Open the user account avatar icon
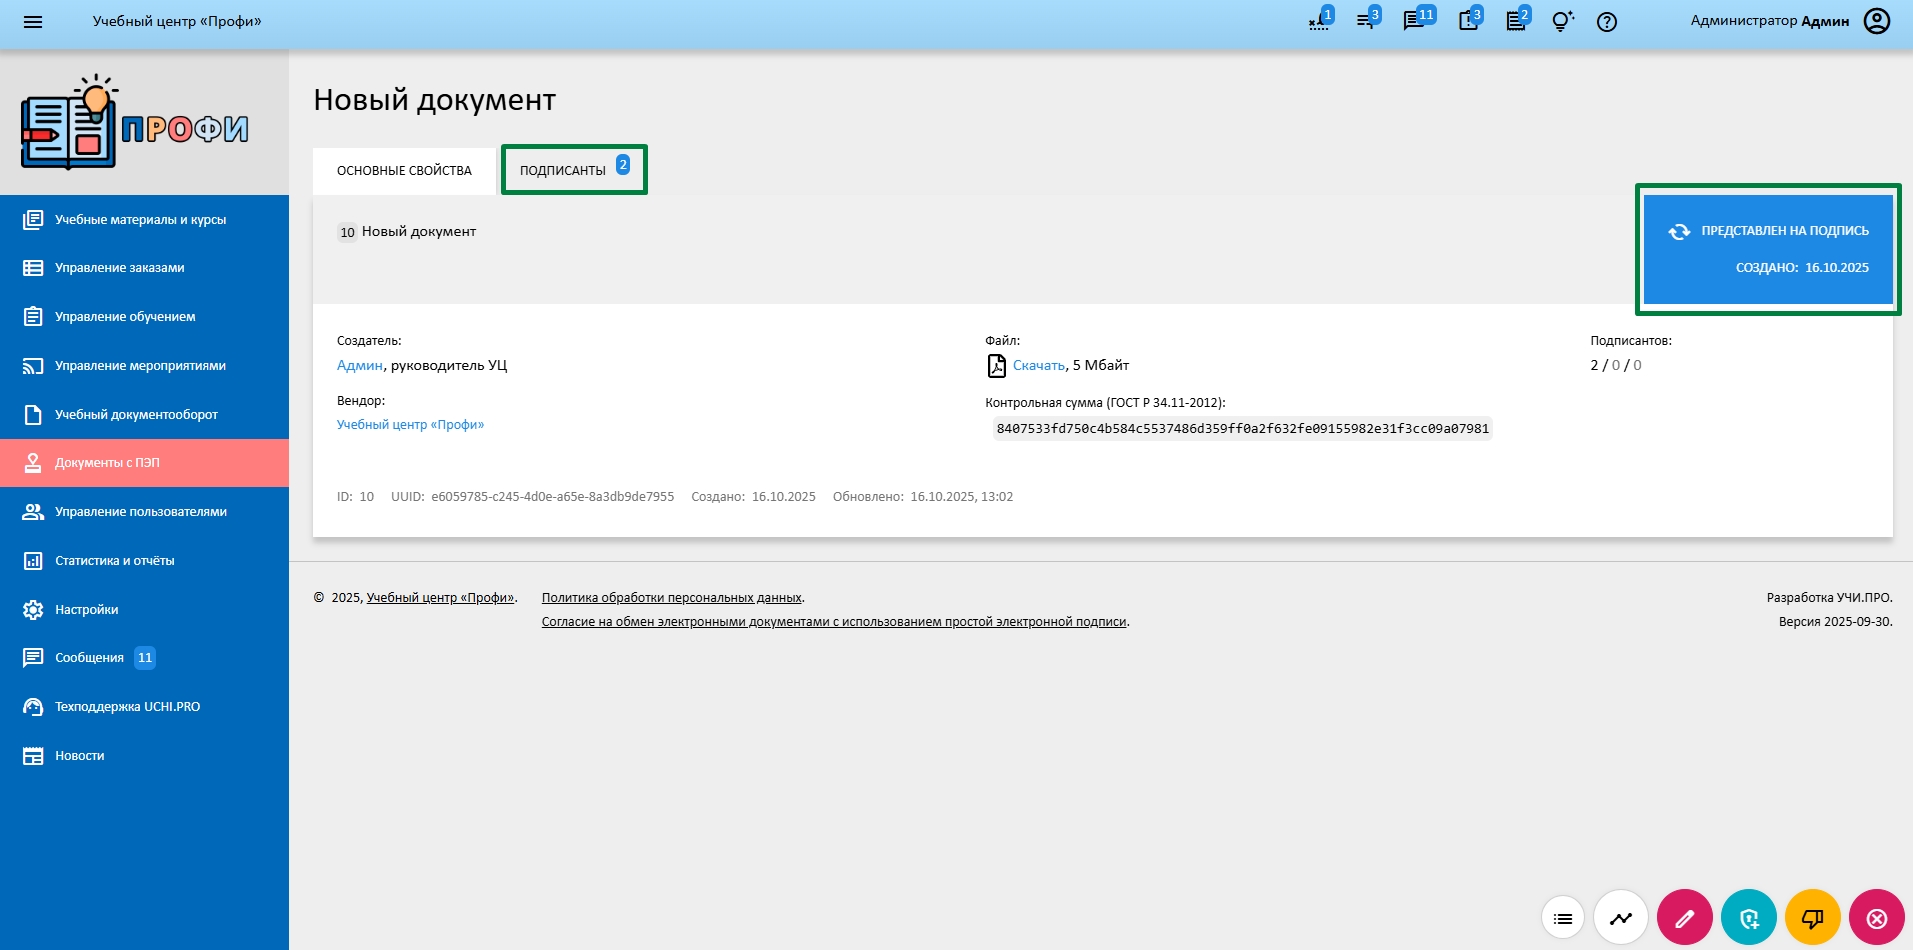This screenshot has height=950, width=1913. tap(1876, 21)
